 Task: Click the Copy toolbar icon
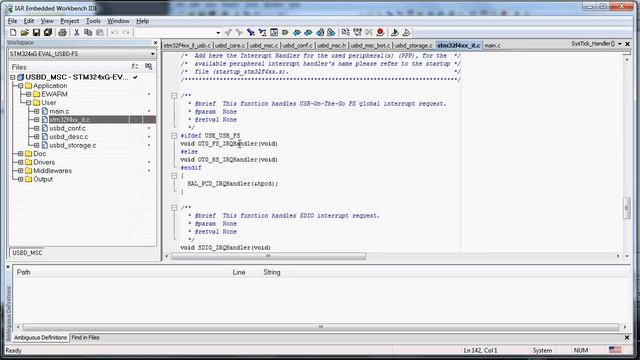pos(88,32)
